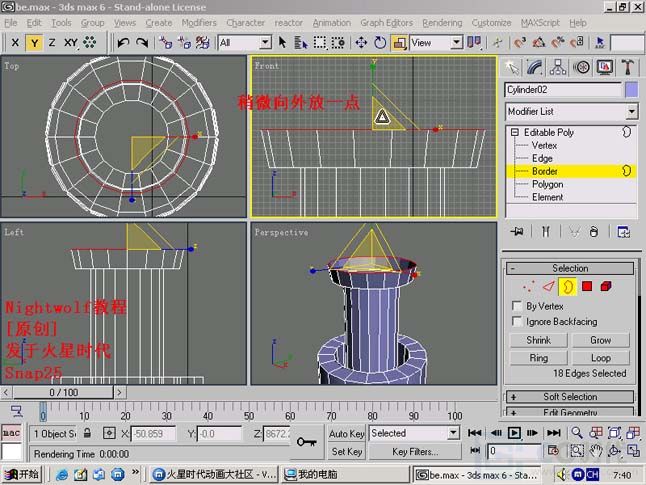Click the Key Filters... button
The height and width of the screenshot is (485, 646).
coord(415,452)
